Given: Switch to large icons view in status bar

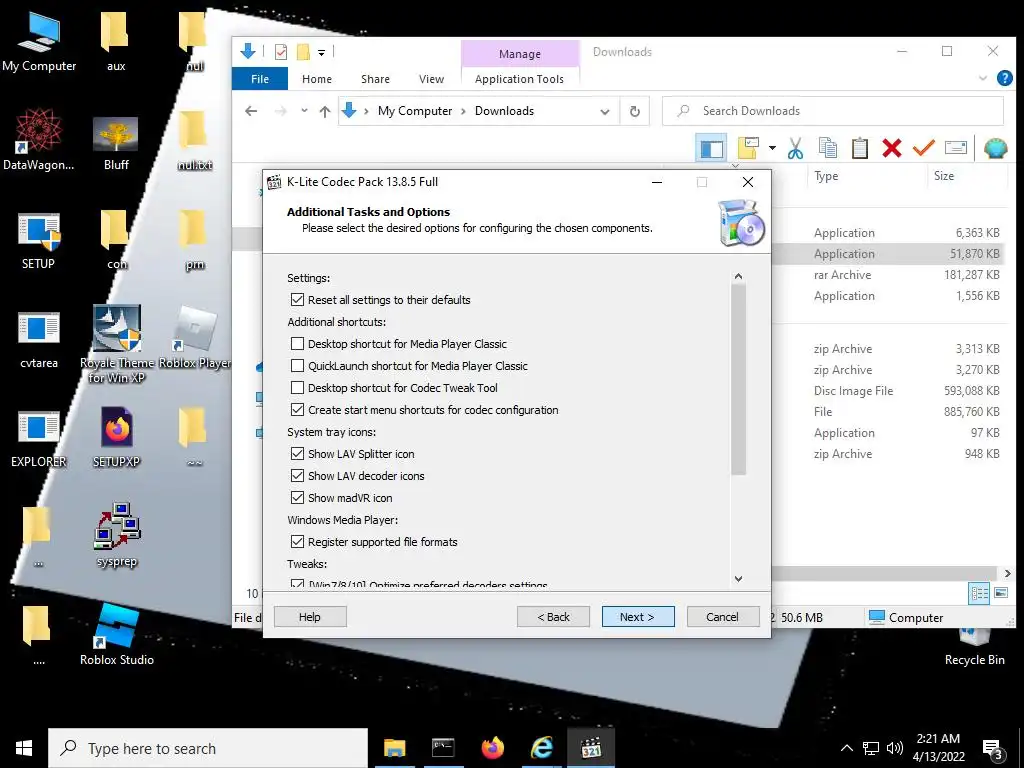Looking at the screenshot, I should tap(1000, 593).
